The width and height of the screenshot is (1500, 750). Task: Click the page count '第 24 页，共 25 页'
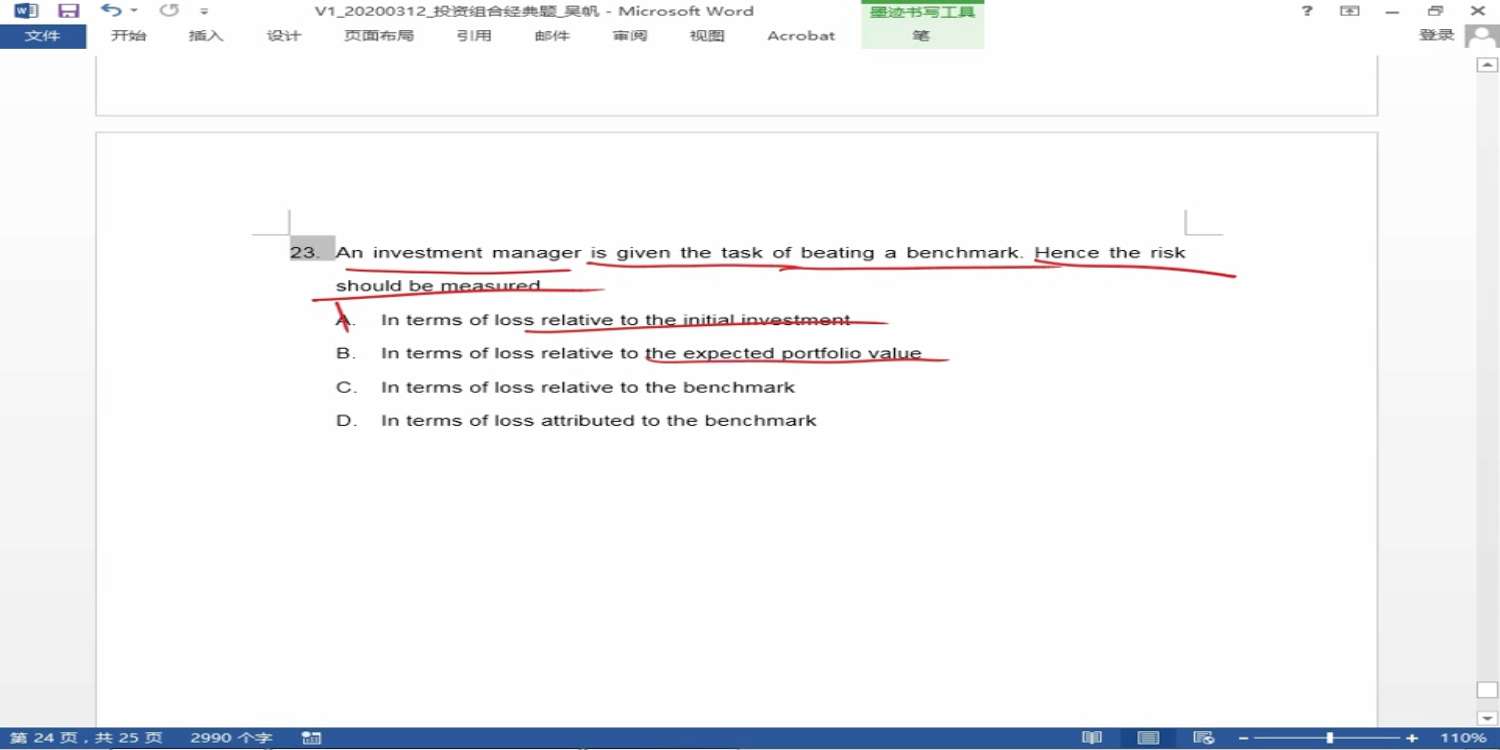86,738
